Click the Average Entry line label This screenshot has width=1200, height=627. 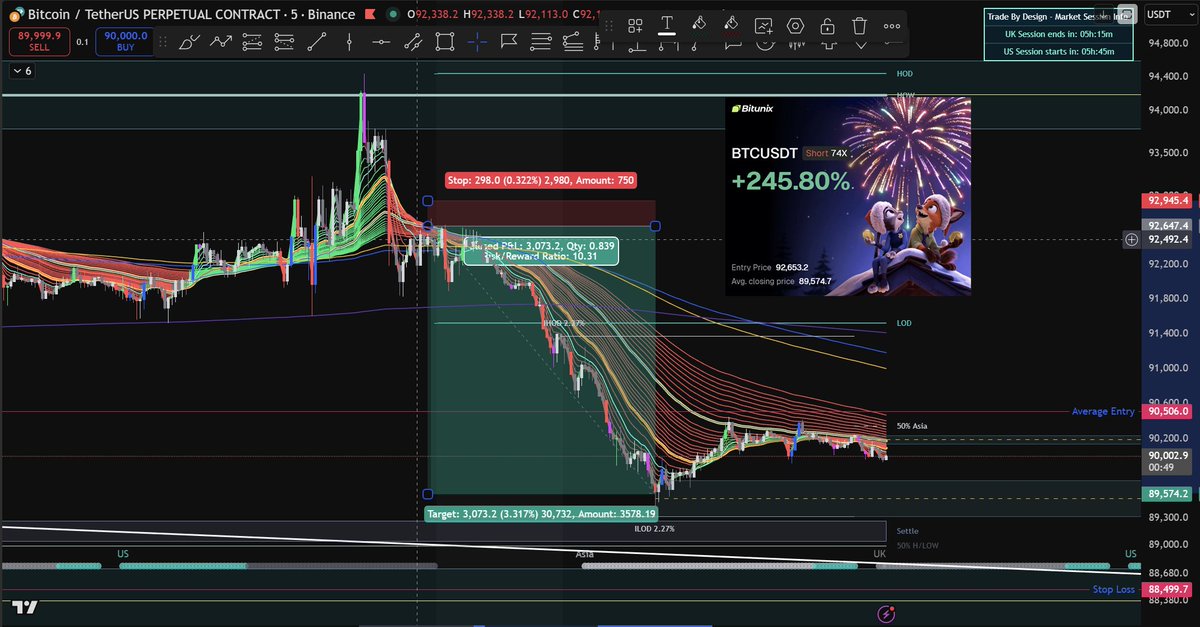(x=1104, y=411)
